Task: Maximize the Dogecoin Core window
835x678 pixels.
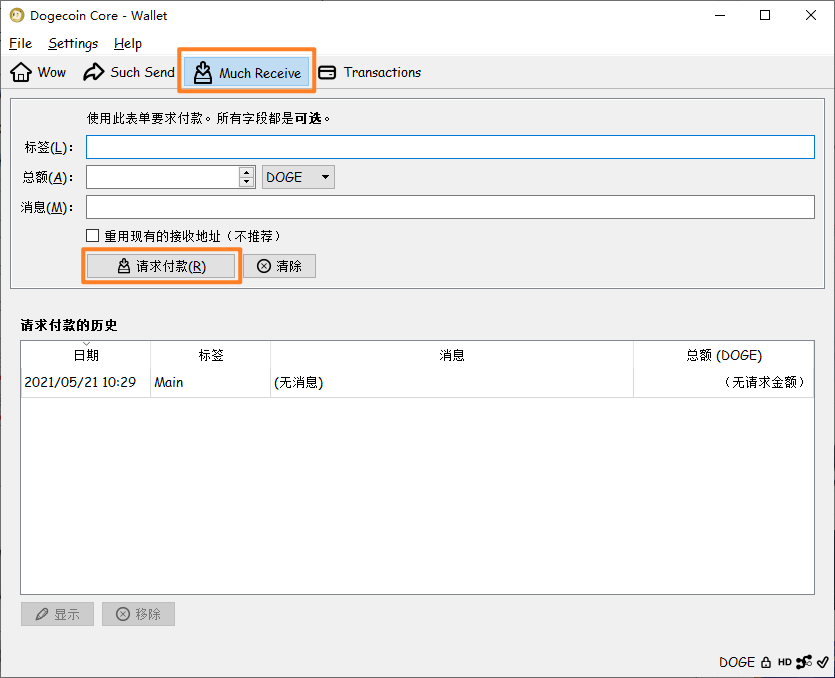Action: pos(765,15)
